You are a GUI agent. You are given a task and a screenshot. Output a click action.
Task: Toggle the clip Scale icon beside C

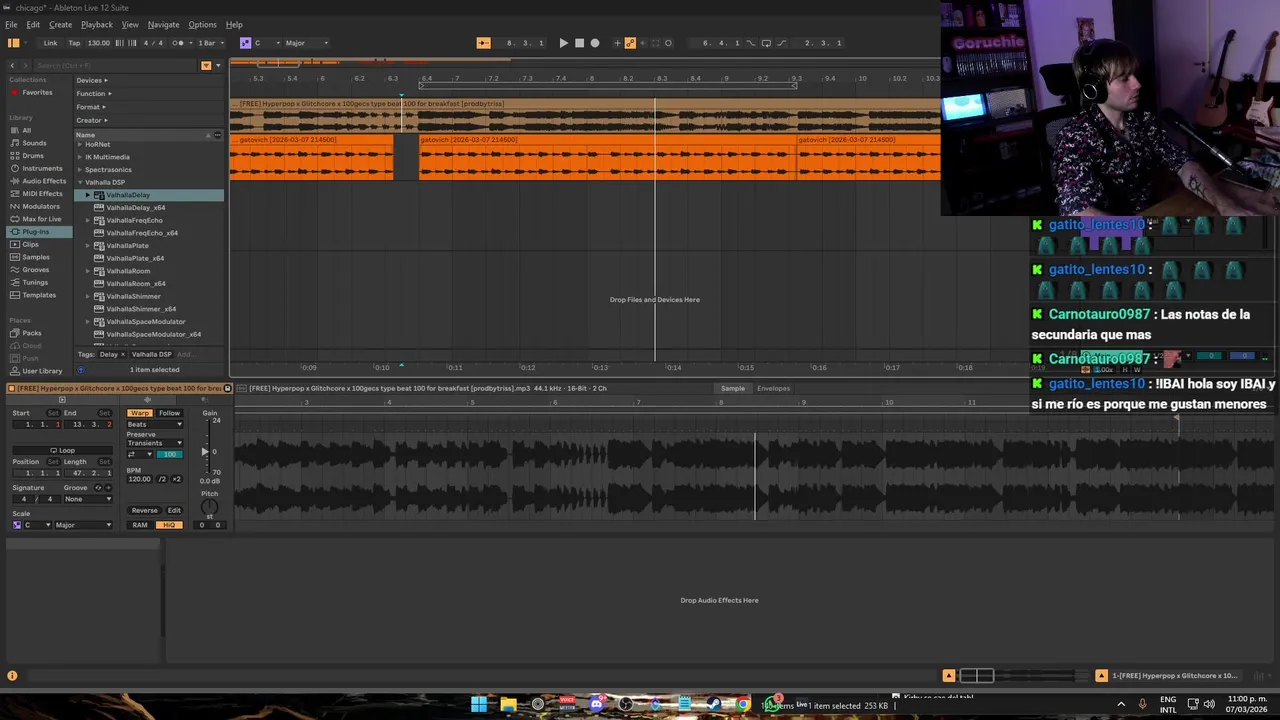(x=17, y=525)
